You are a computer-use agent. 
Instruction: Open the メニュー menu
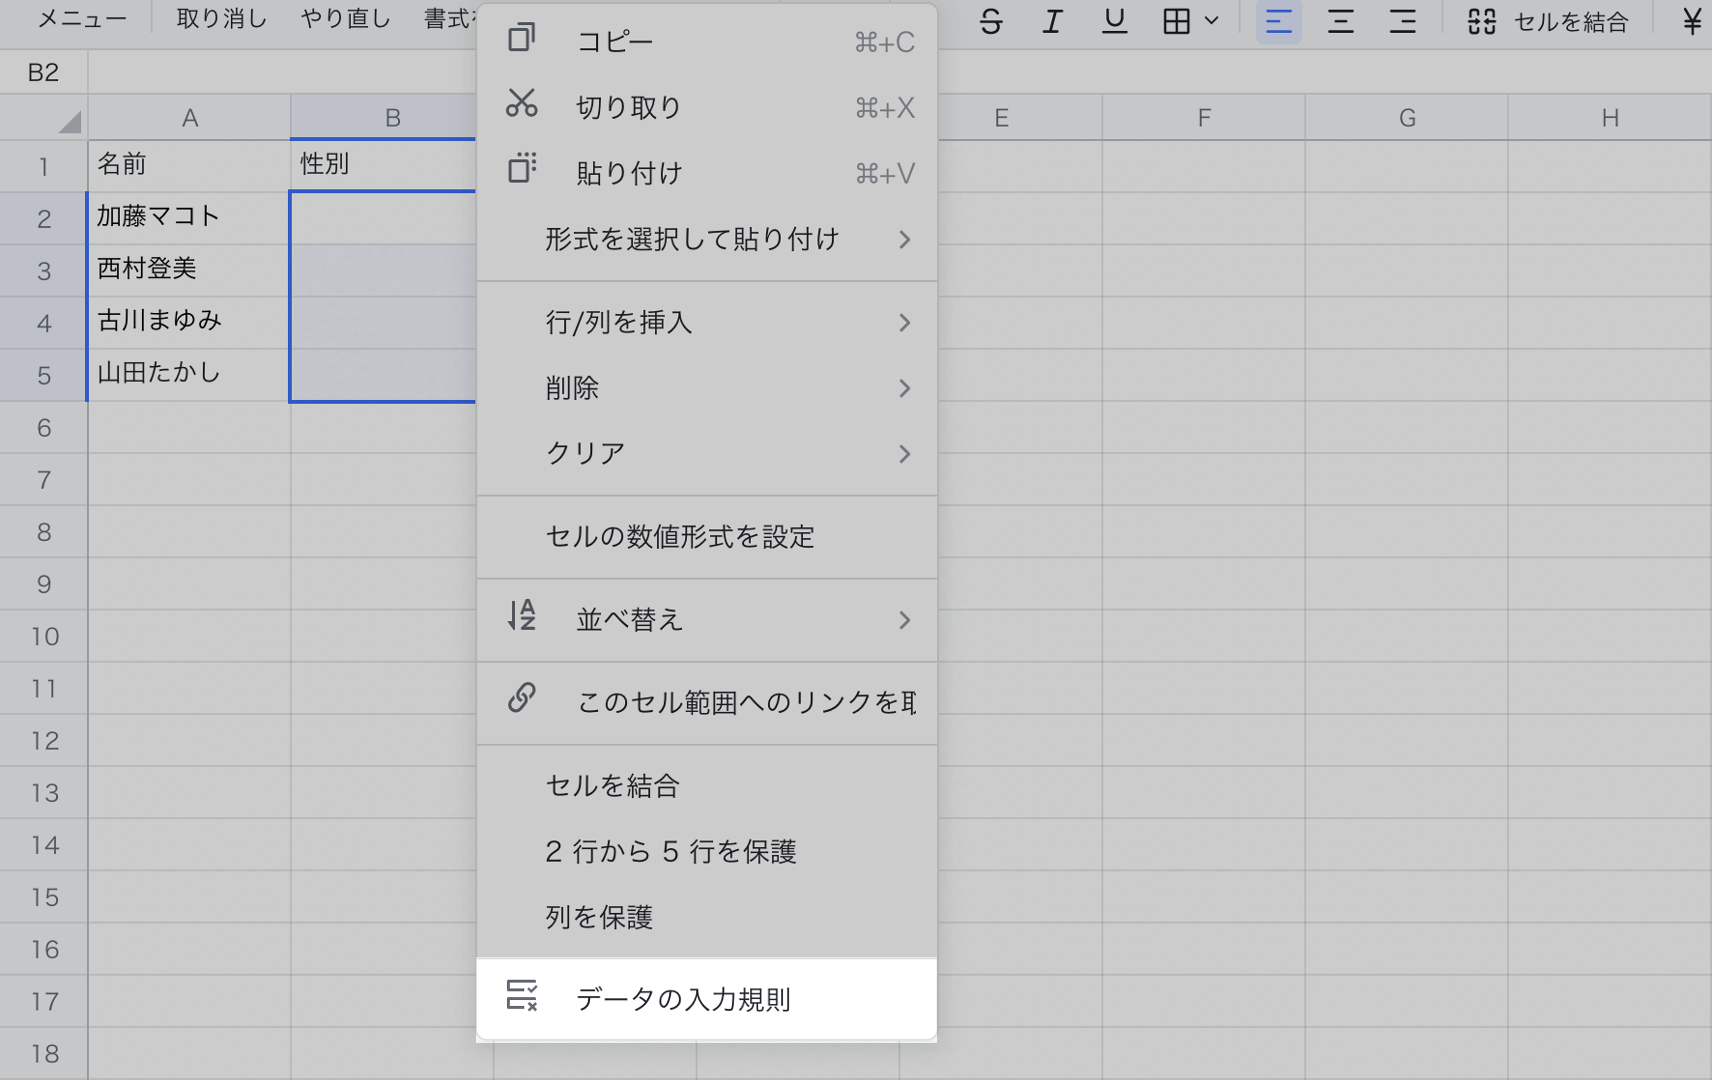click(x=80, y=18)
